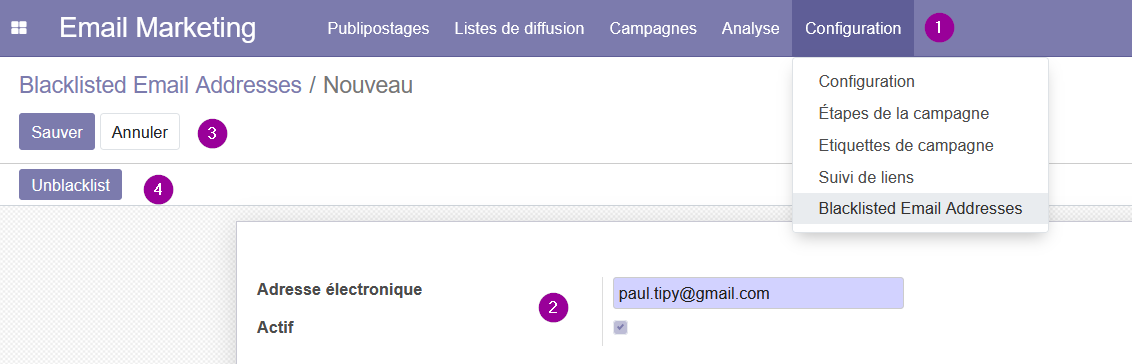The image size is (1132, 364).
Task: Click the Unblacklist button
Action: click(x=71, y=185)
